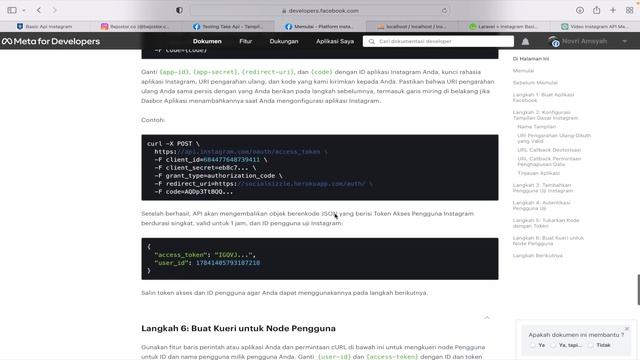
Task: Open the sidebar options dropdown arrow
Action: coord(24,10)
